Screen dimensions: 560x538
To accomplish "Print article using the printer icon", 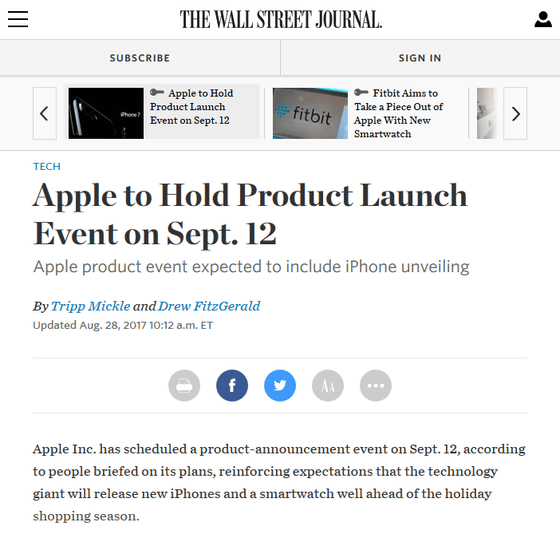I will click(x=184, y=385).
